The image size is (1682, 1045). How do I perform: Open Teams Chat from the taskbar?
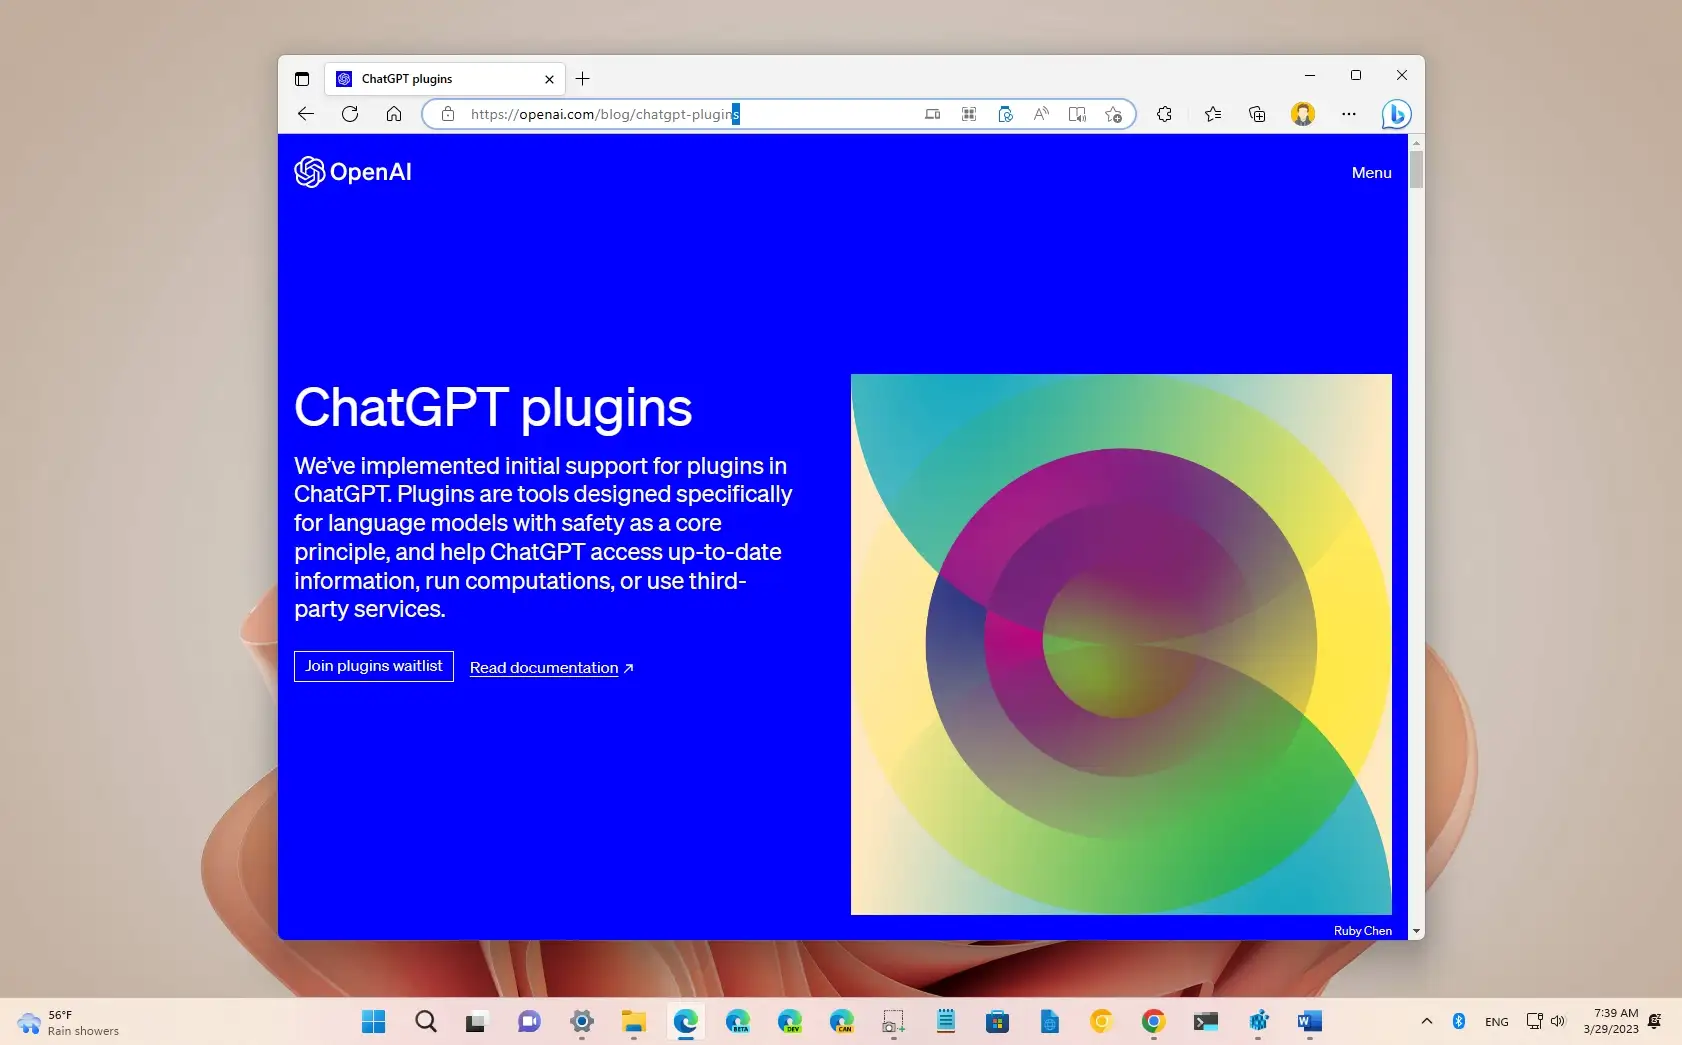(x=529, y=1021)
